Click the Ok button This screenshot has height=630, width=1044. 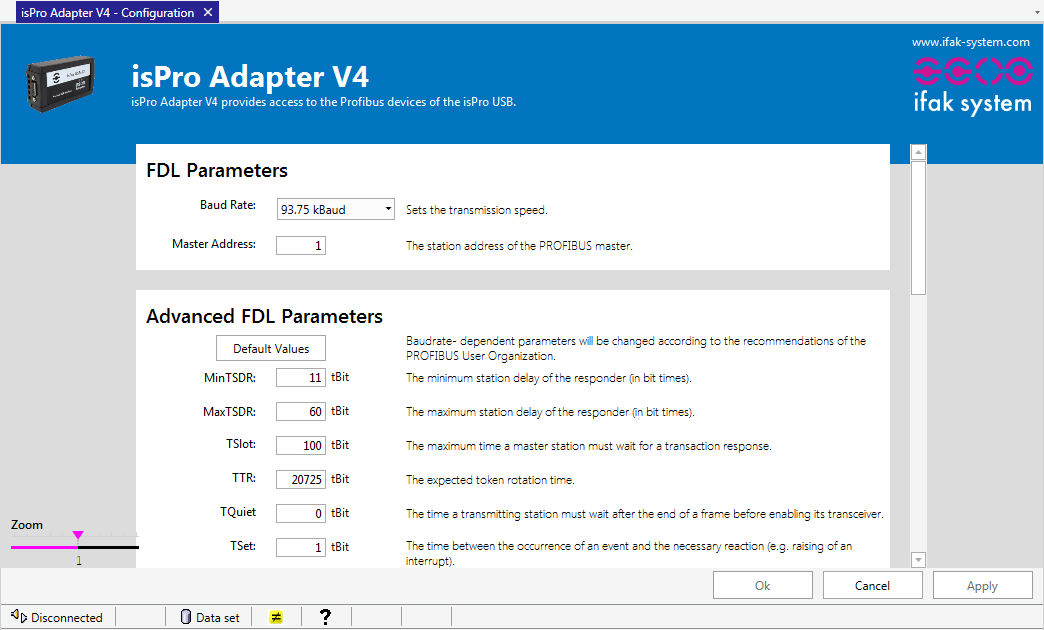(x=762, y=585)
